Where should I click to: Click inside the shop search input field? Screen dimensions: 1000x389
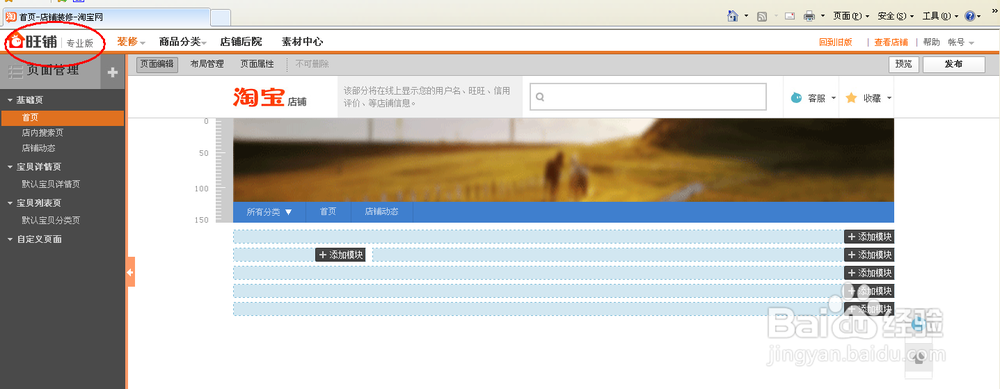click(x=648, y=97)
